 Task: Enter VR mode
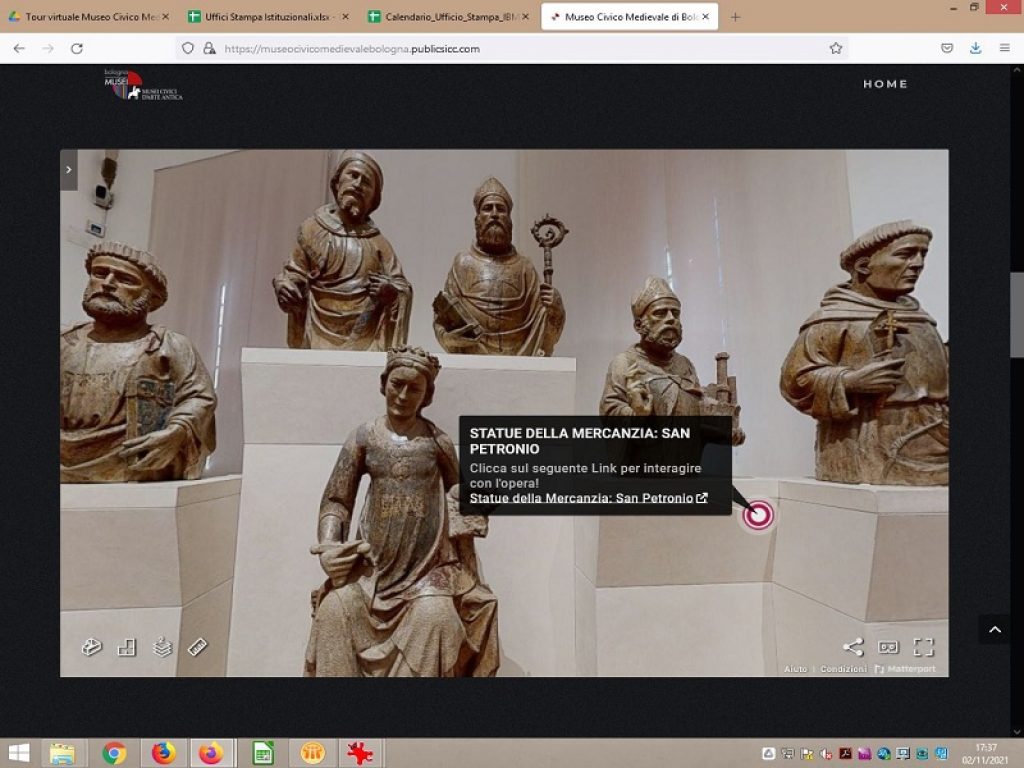[x=887, y=647]
